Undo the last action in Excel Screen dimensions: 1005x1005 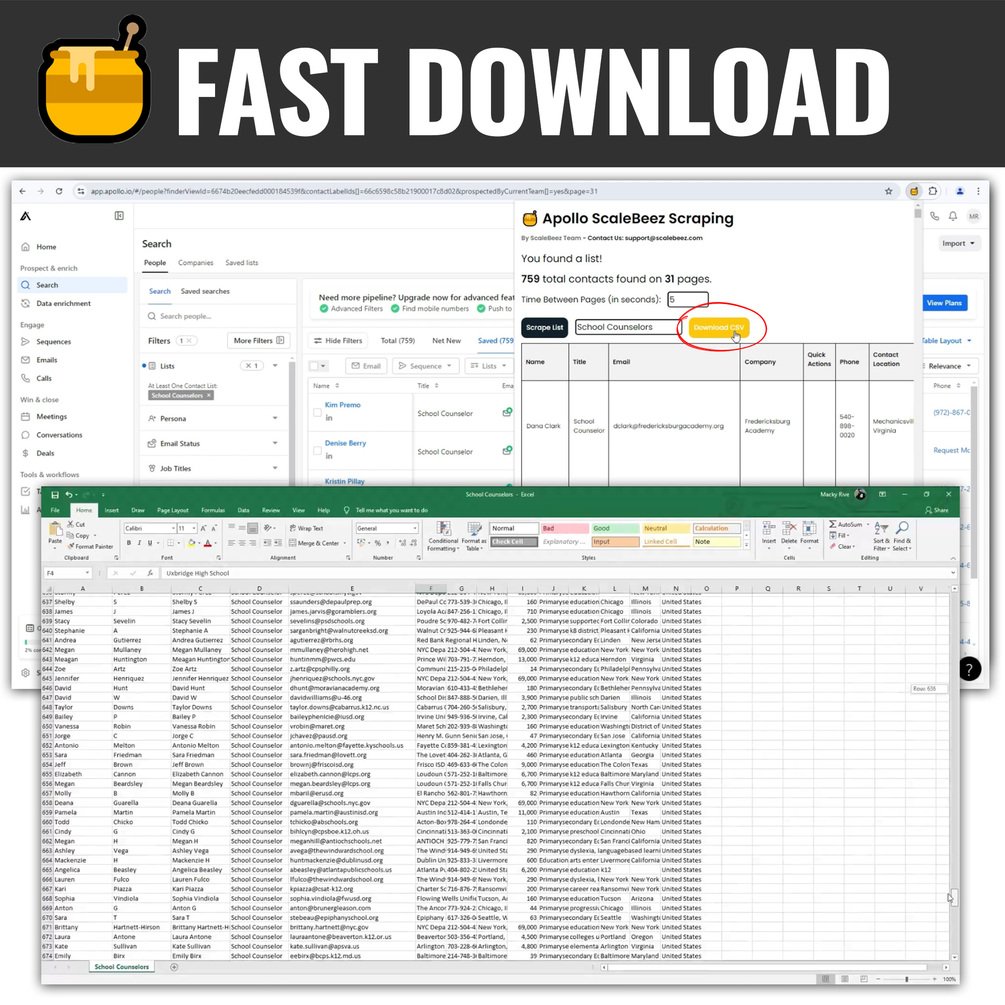pyautogui.click(x=69, y=495)
